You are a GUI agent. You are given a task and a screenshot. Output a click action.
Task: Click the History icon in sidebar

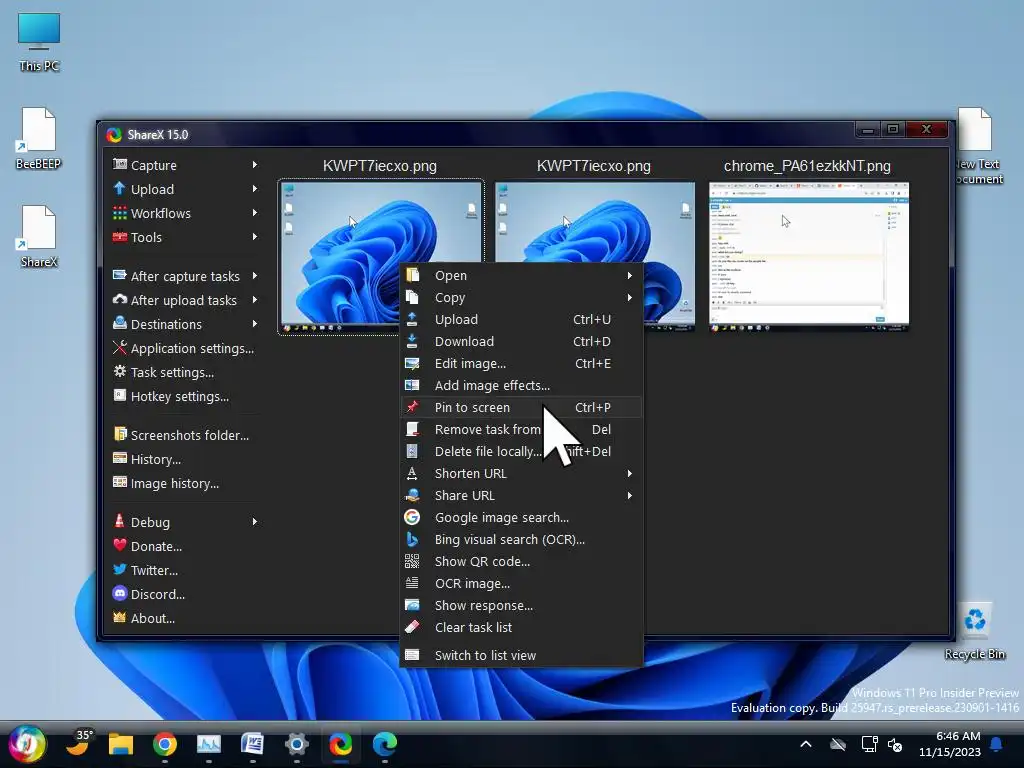pos(120,458)
